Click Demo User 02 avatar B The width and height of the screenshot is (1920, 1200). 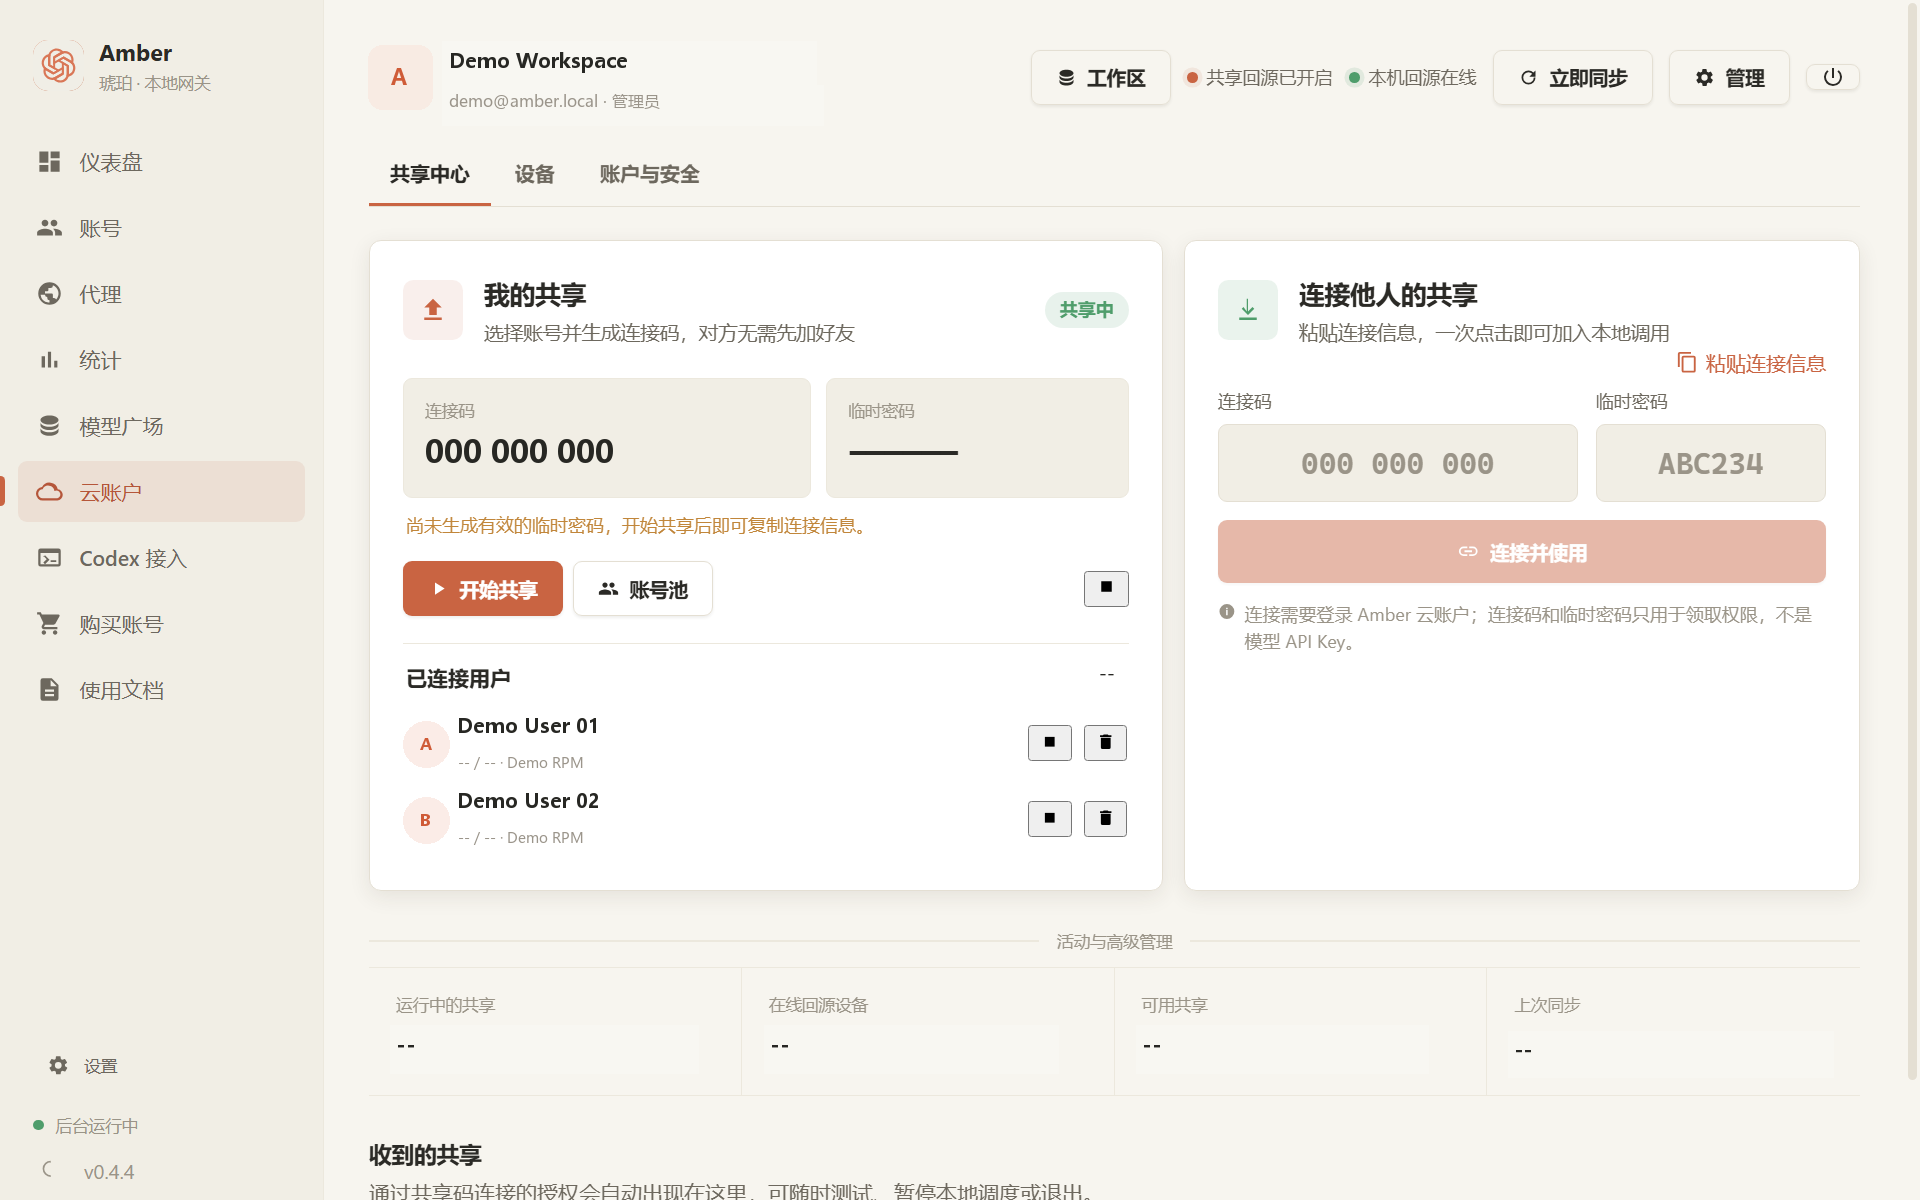tap(426, 820)
